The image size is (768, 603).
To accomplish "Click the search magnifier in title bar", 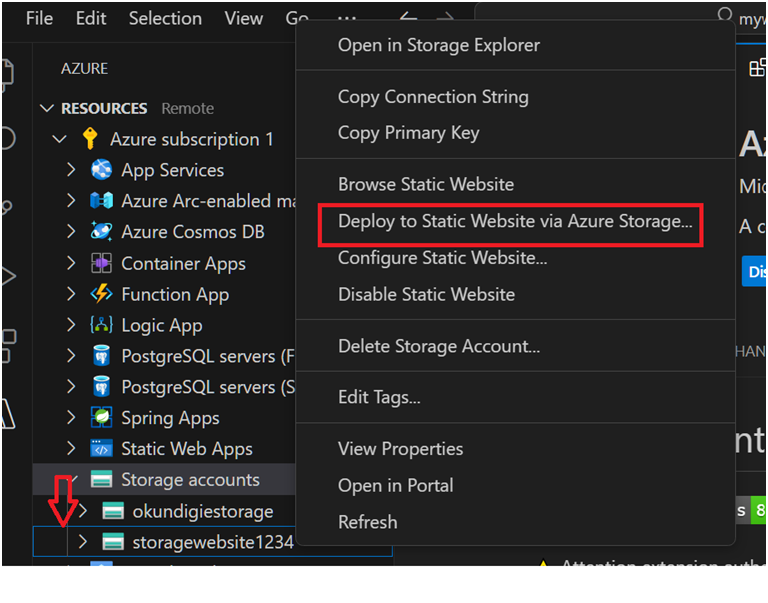I will tap(724, 15).
